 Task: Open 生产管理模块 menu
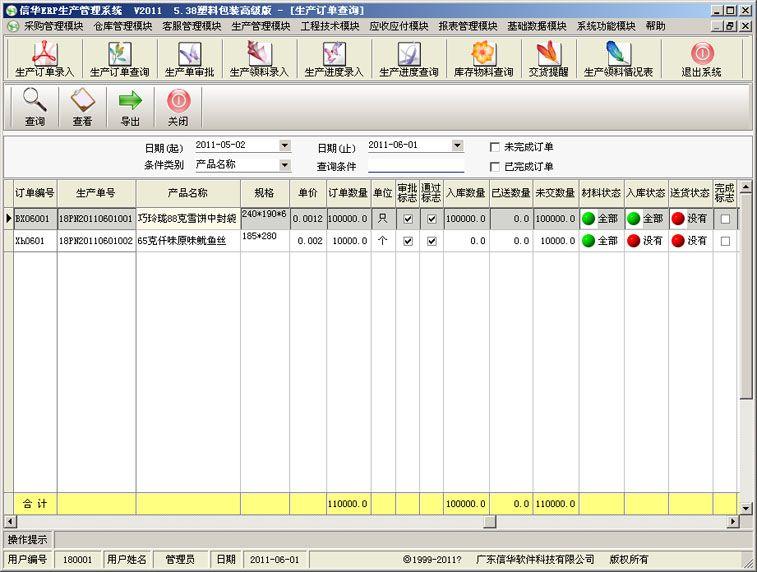tap(261, 26)
